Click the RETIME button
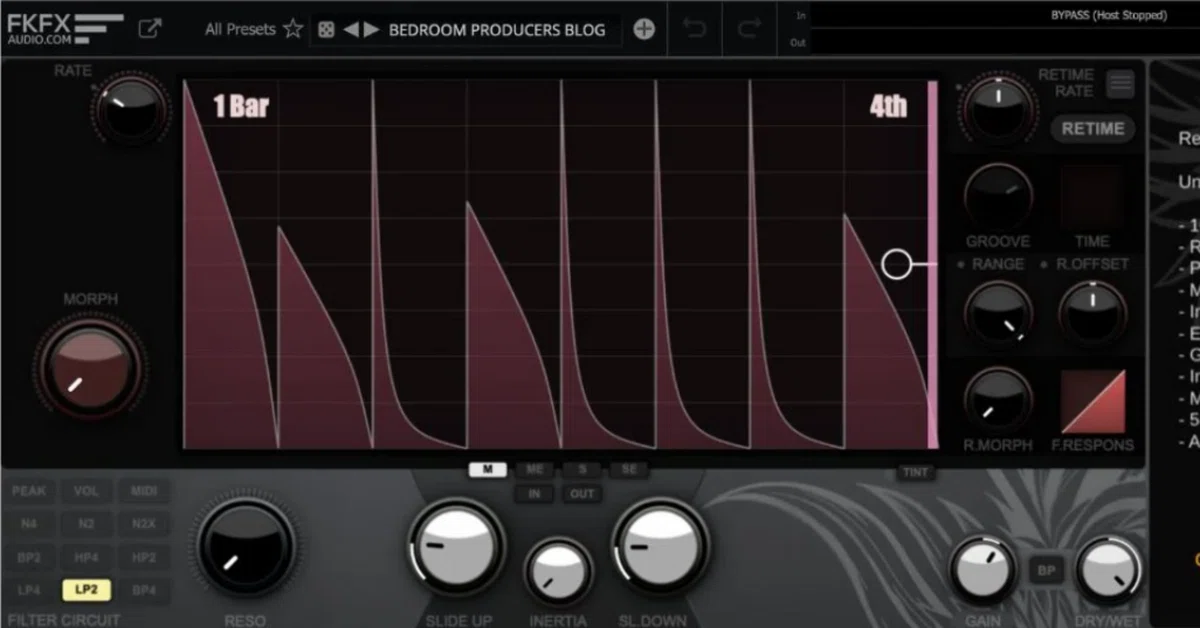 coord(1092,128)
